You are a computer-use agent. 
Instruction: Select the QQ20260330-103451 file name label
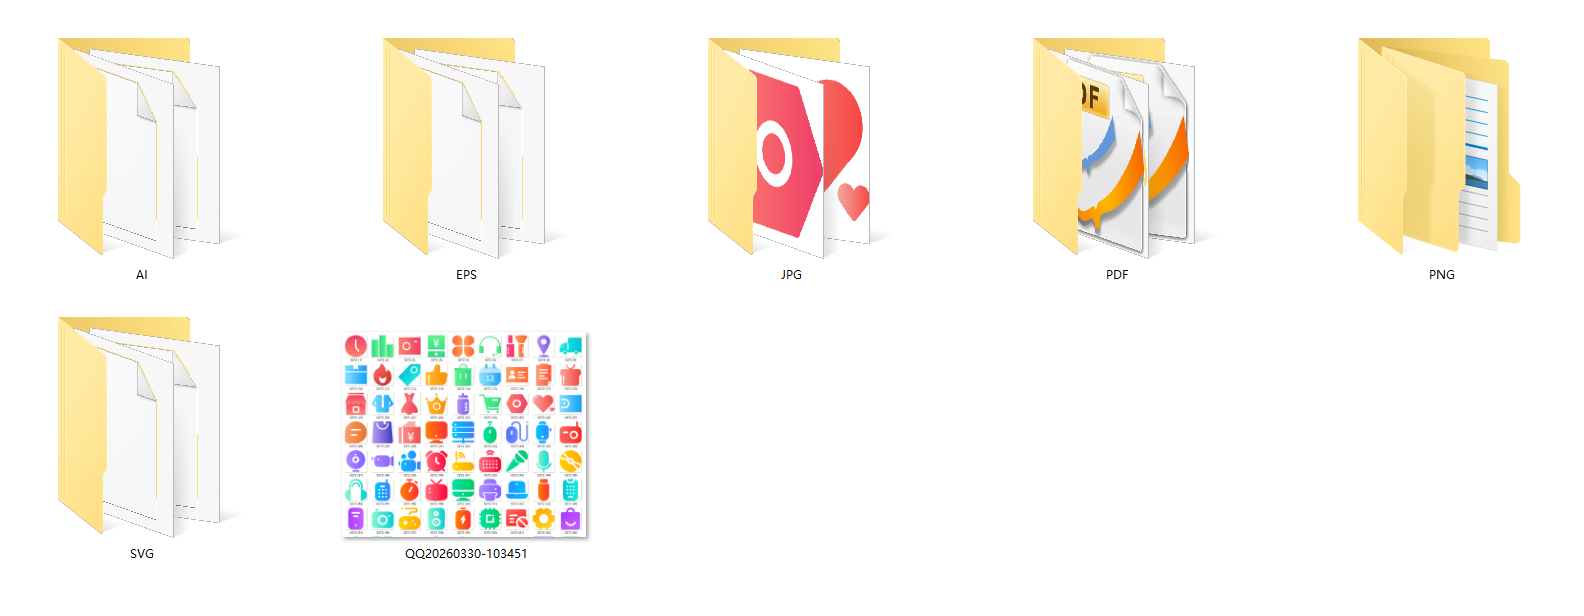tap(466, 554)
